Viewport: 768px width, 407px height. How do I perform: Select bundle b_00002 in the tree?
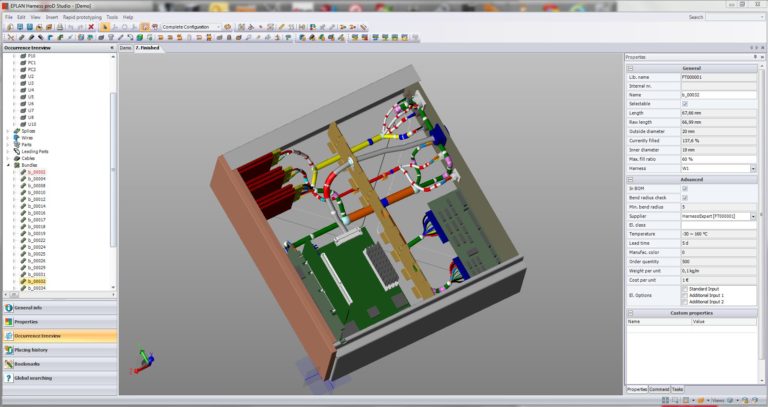(37, 172)
